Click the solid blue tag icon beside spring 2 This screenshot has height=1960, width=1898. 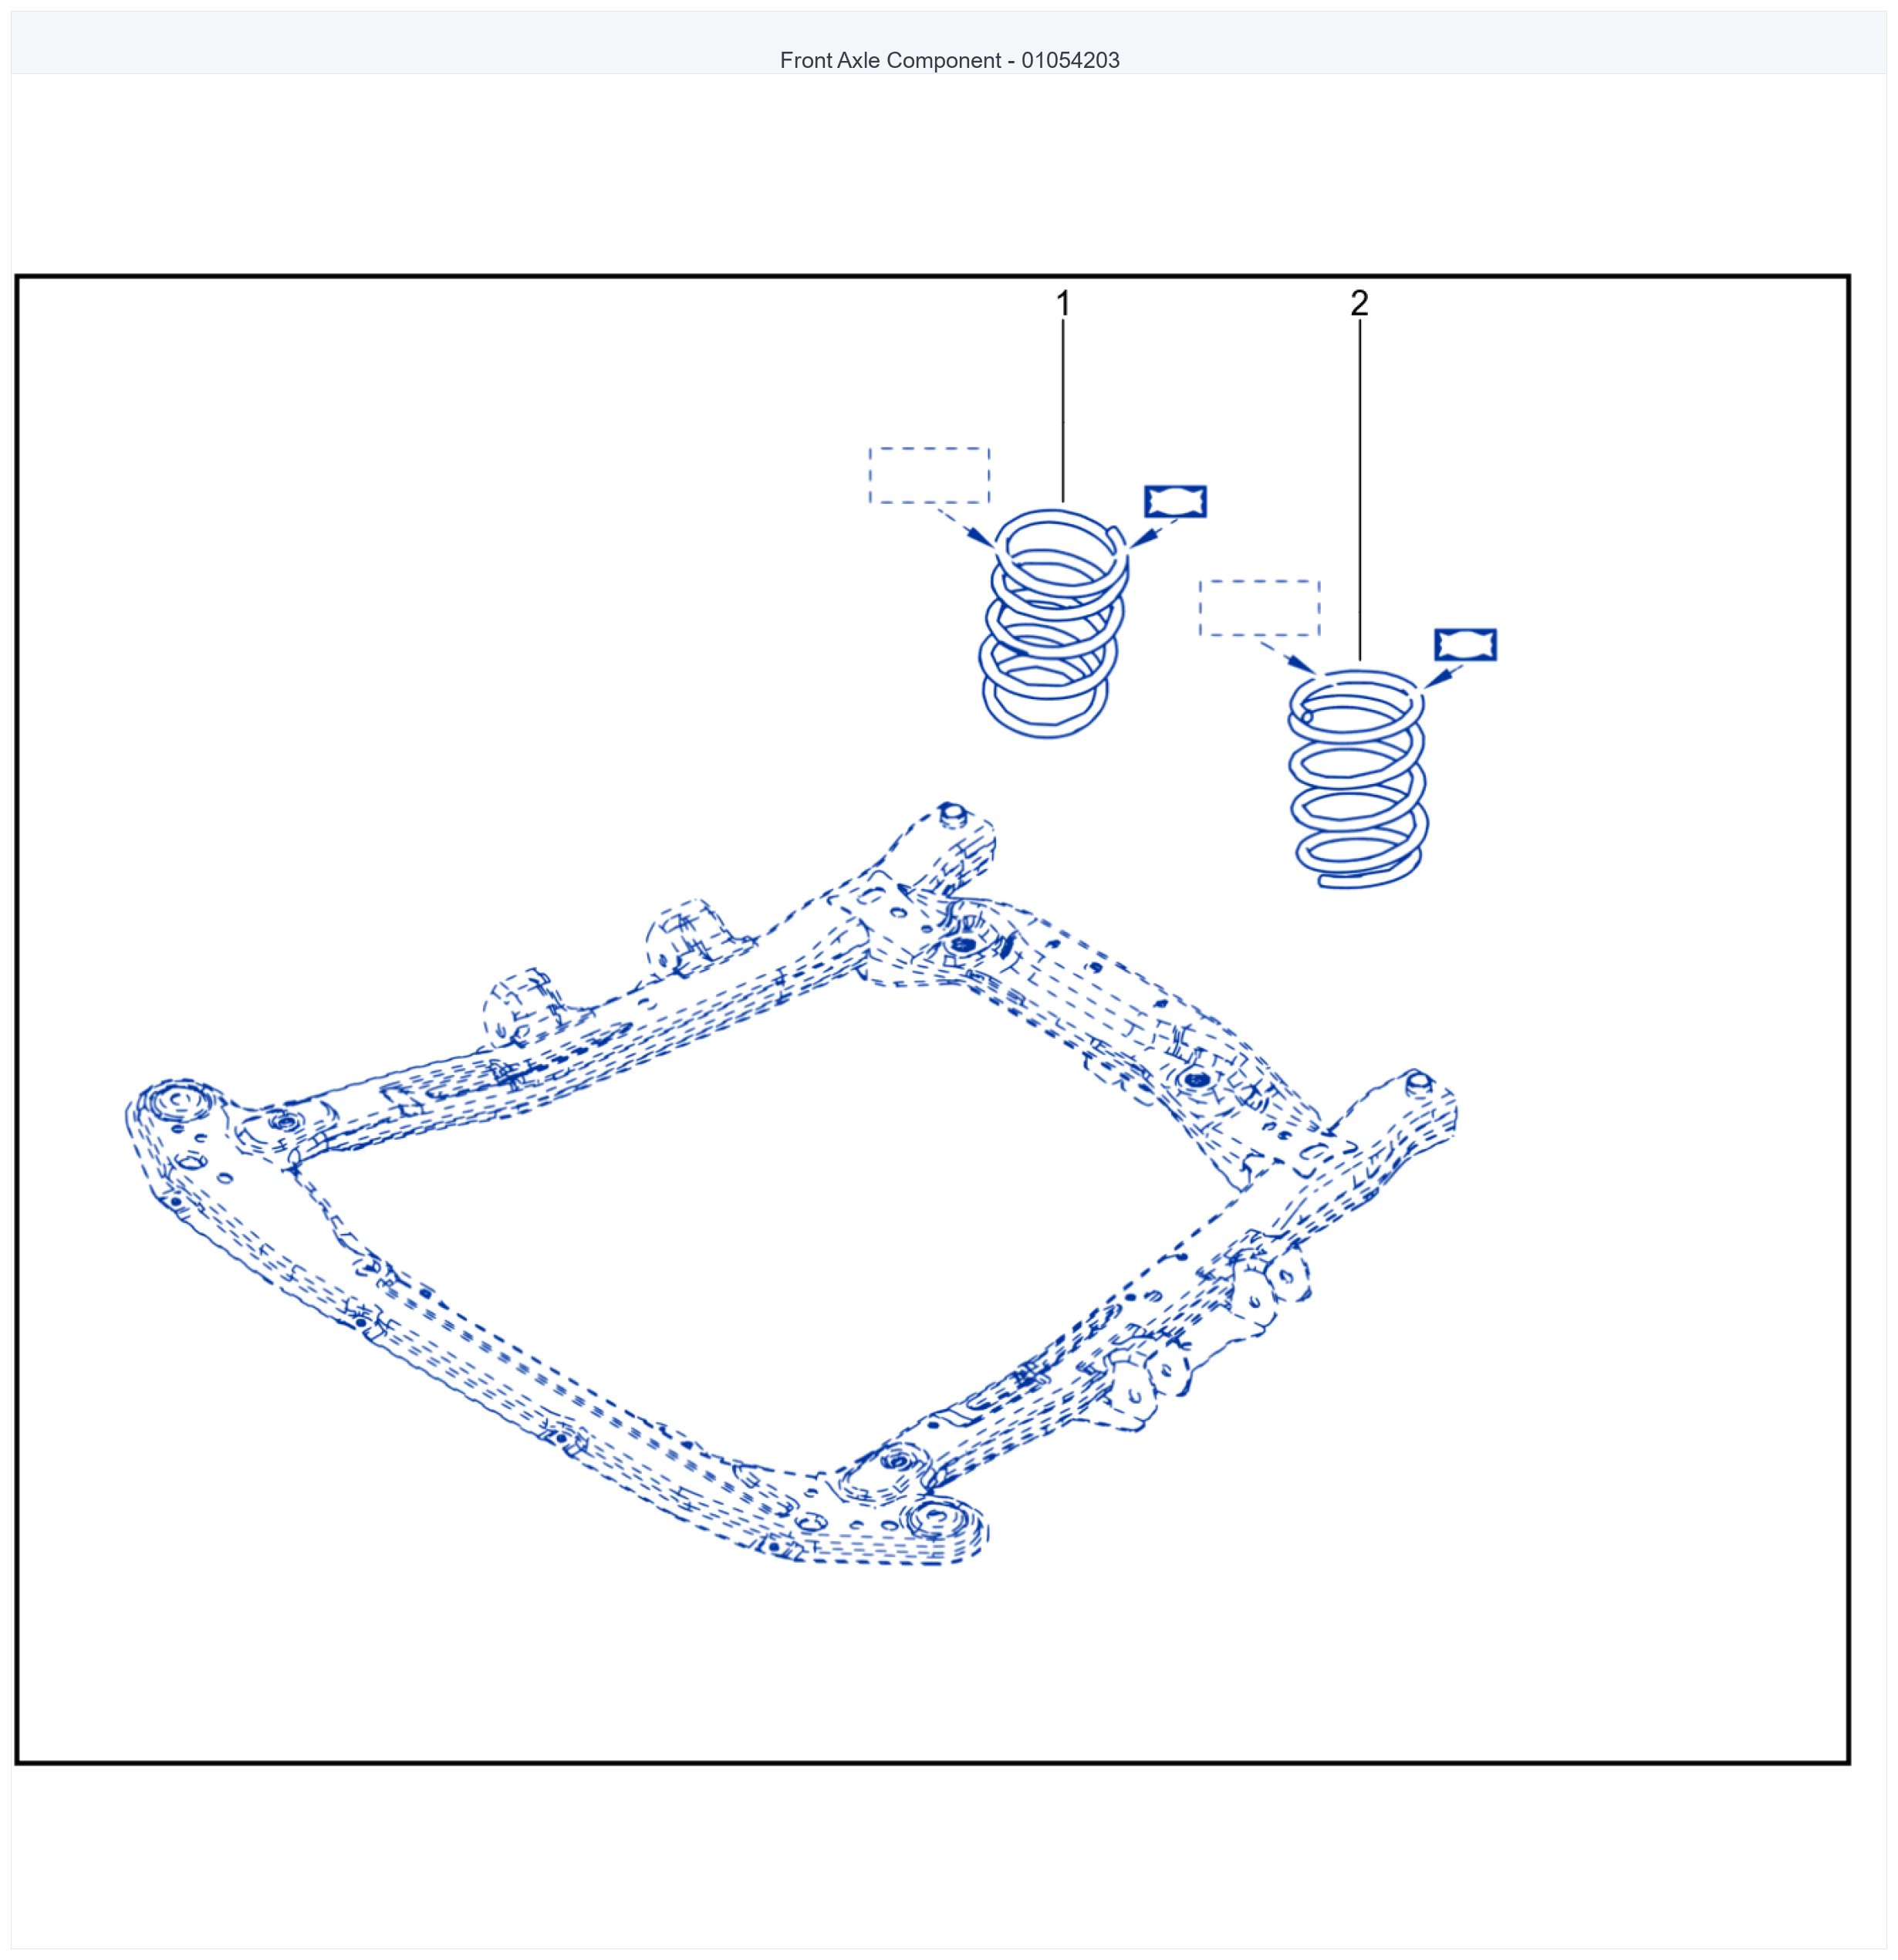point(1465,645)
